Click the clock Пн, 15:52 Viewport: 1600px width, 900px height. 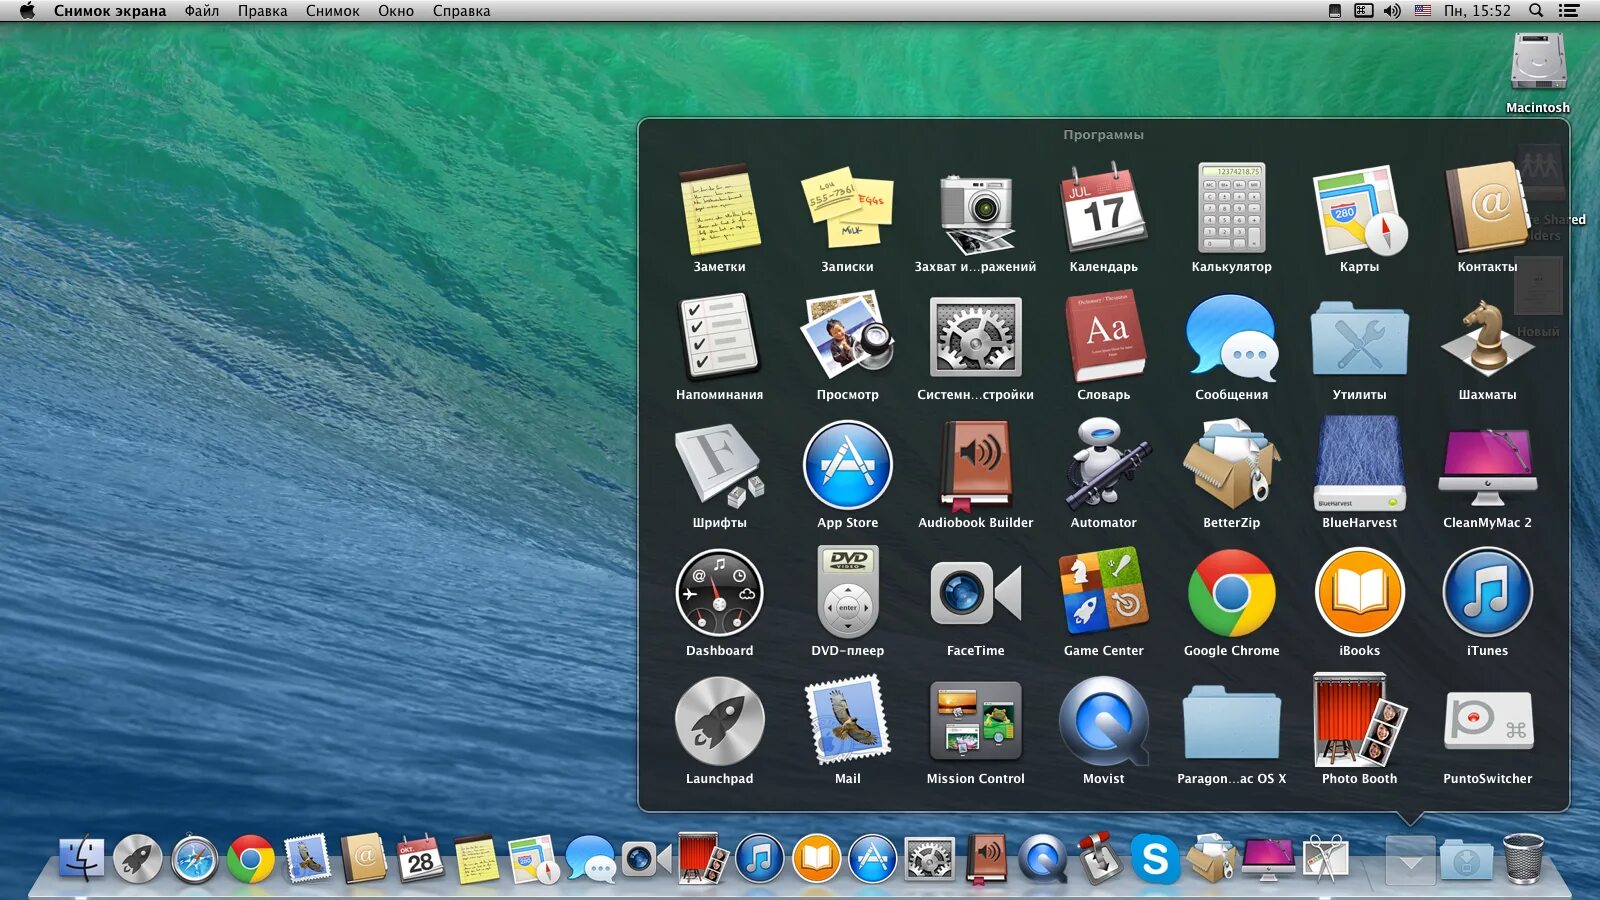pyautogui.click(x=1477, y=11)
